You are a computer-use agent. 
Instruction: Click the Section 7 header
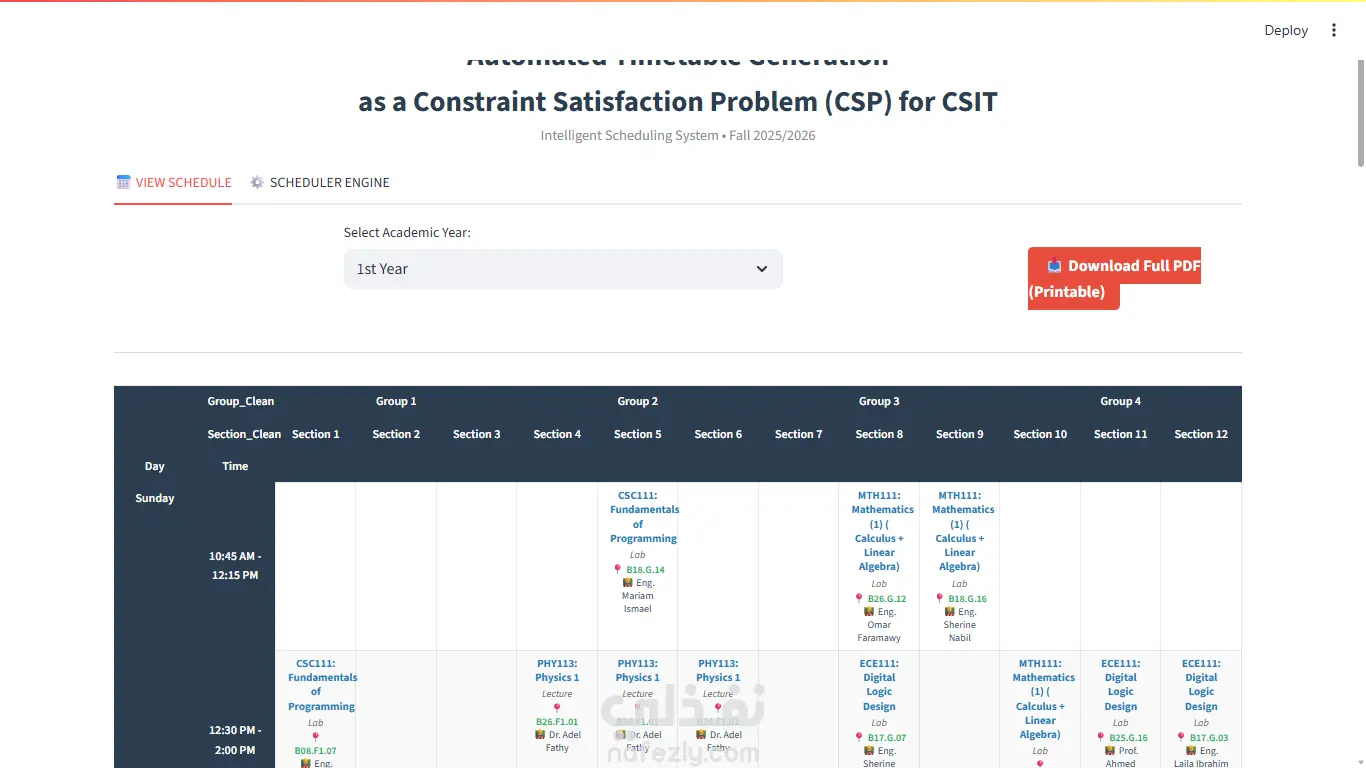coord(799,434)
